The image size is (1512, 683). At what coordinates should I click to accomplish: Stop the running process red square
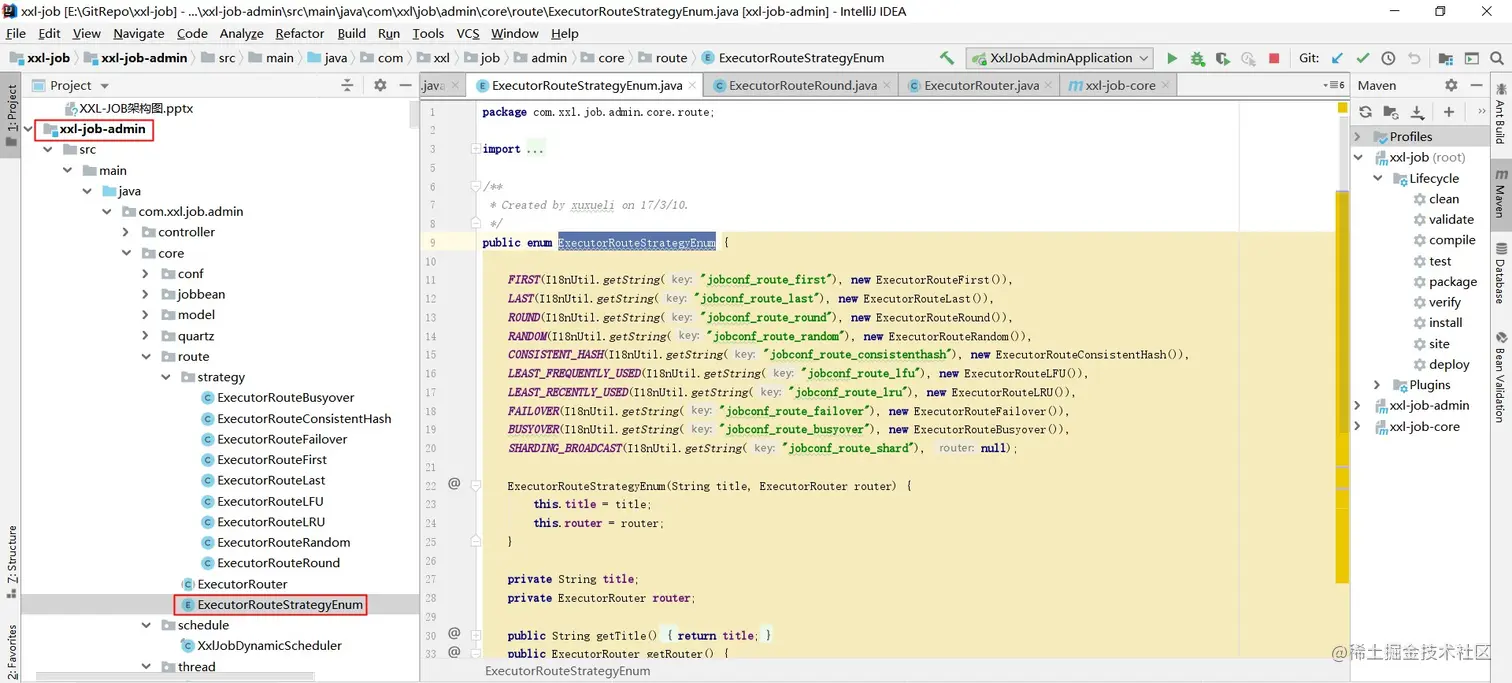pos(1273,58)
